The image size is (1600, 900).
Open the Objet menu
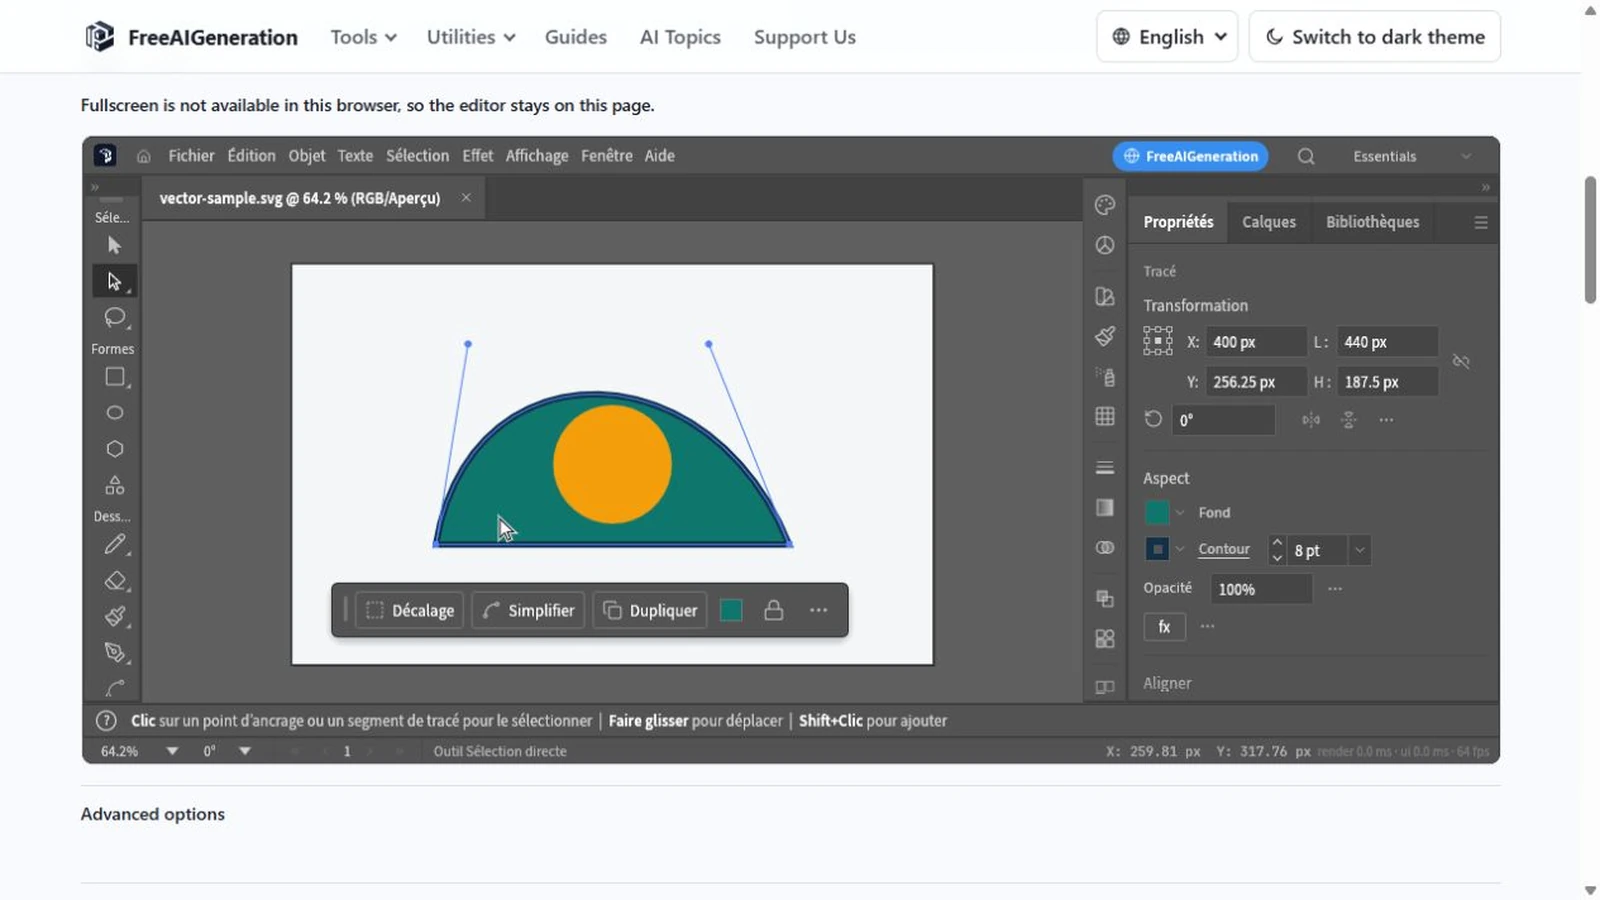point(307,156)
